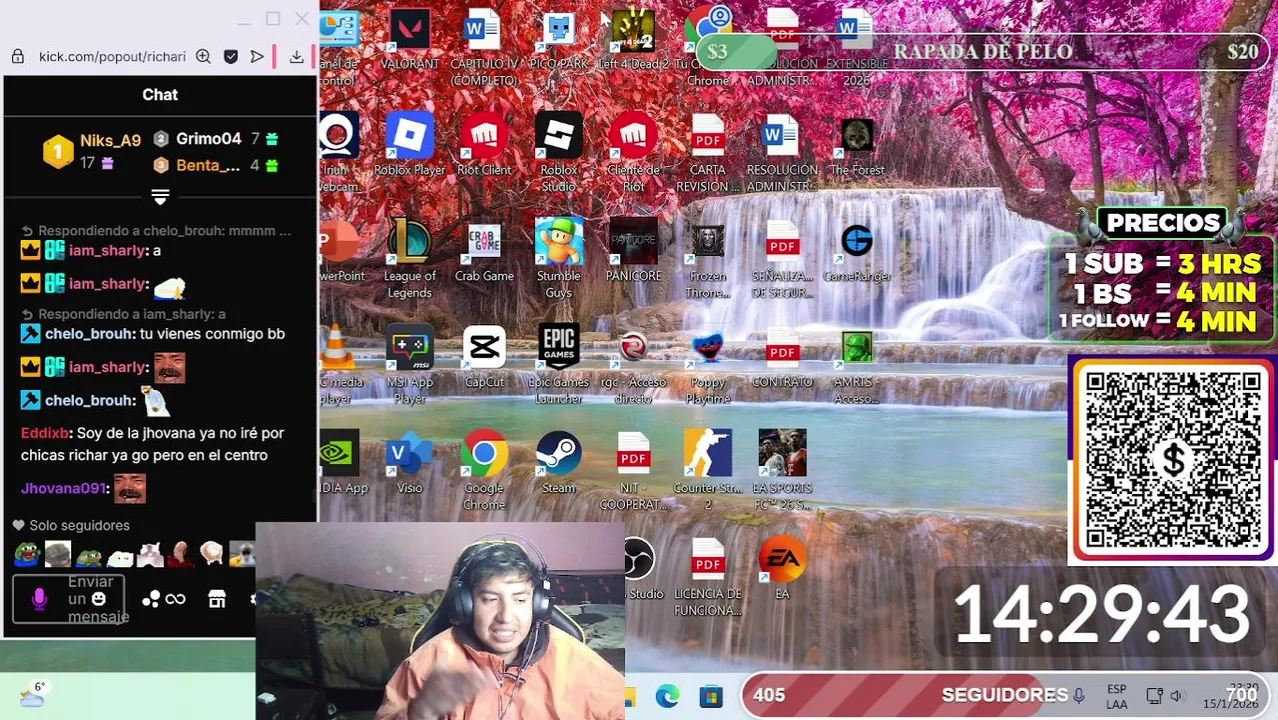Open the chat shop storefront icon
Screen dimensions: 1278x720
click(x=217, y=599)
